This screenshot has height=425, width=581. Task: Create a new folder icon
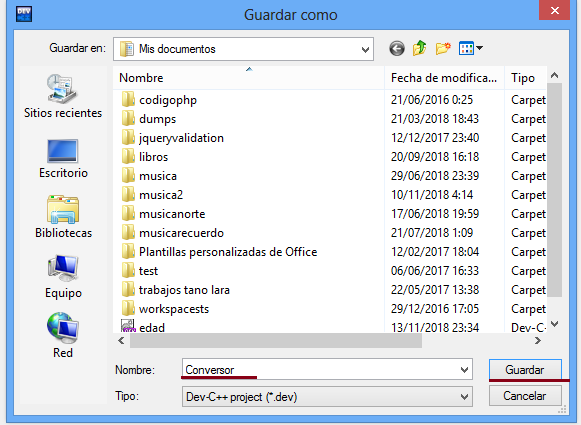pyautogui.click(x=443, y=48)
